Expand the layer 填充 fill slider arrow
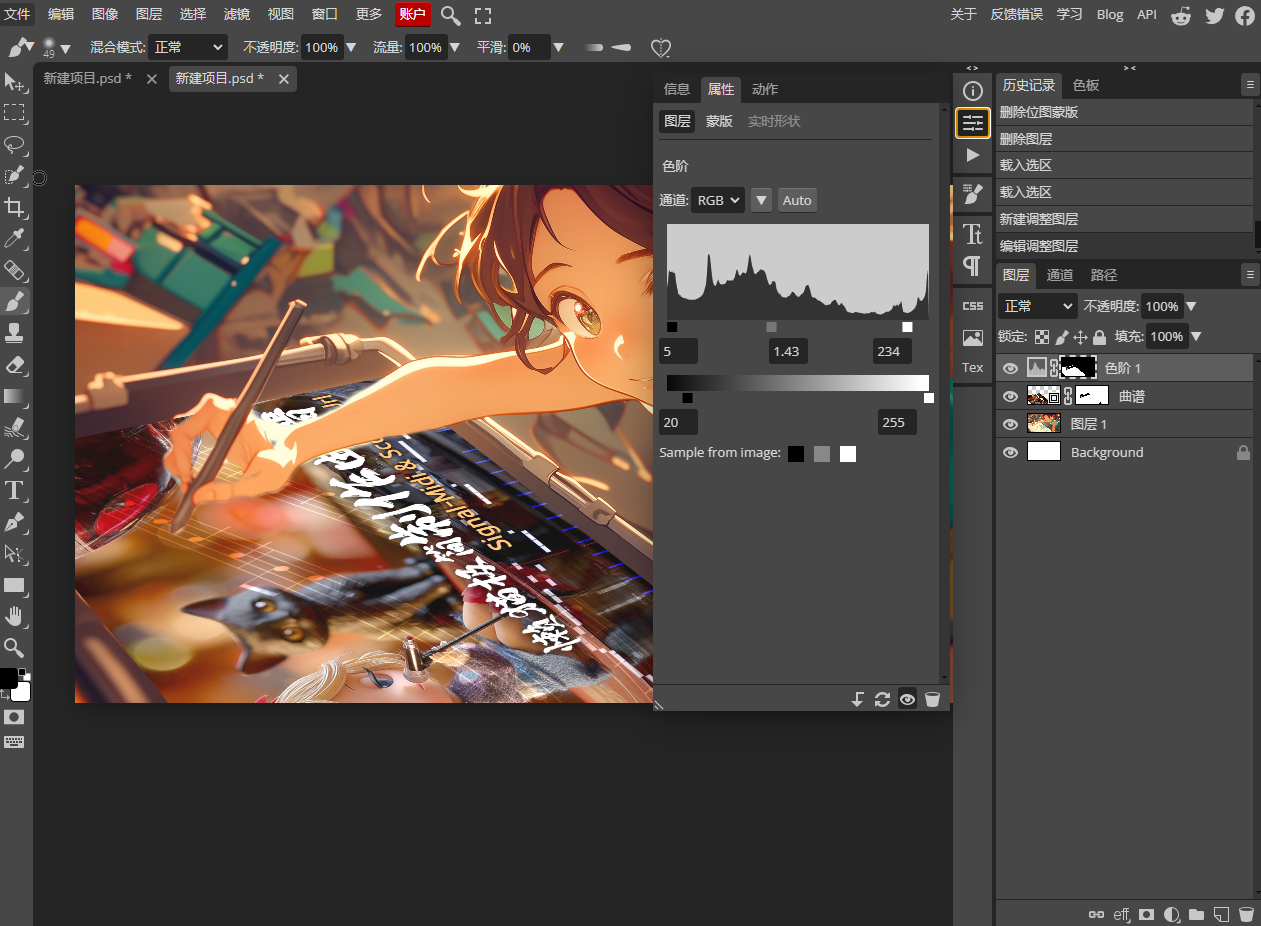This screenshot has height=926, width=1261. pyautogui.click(x=1196, y=336)
